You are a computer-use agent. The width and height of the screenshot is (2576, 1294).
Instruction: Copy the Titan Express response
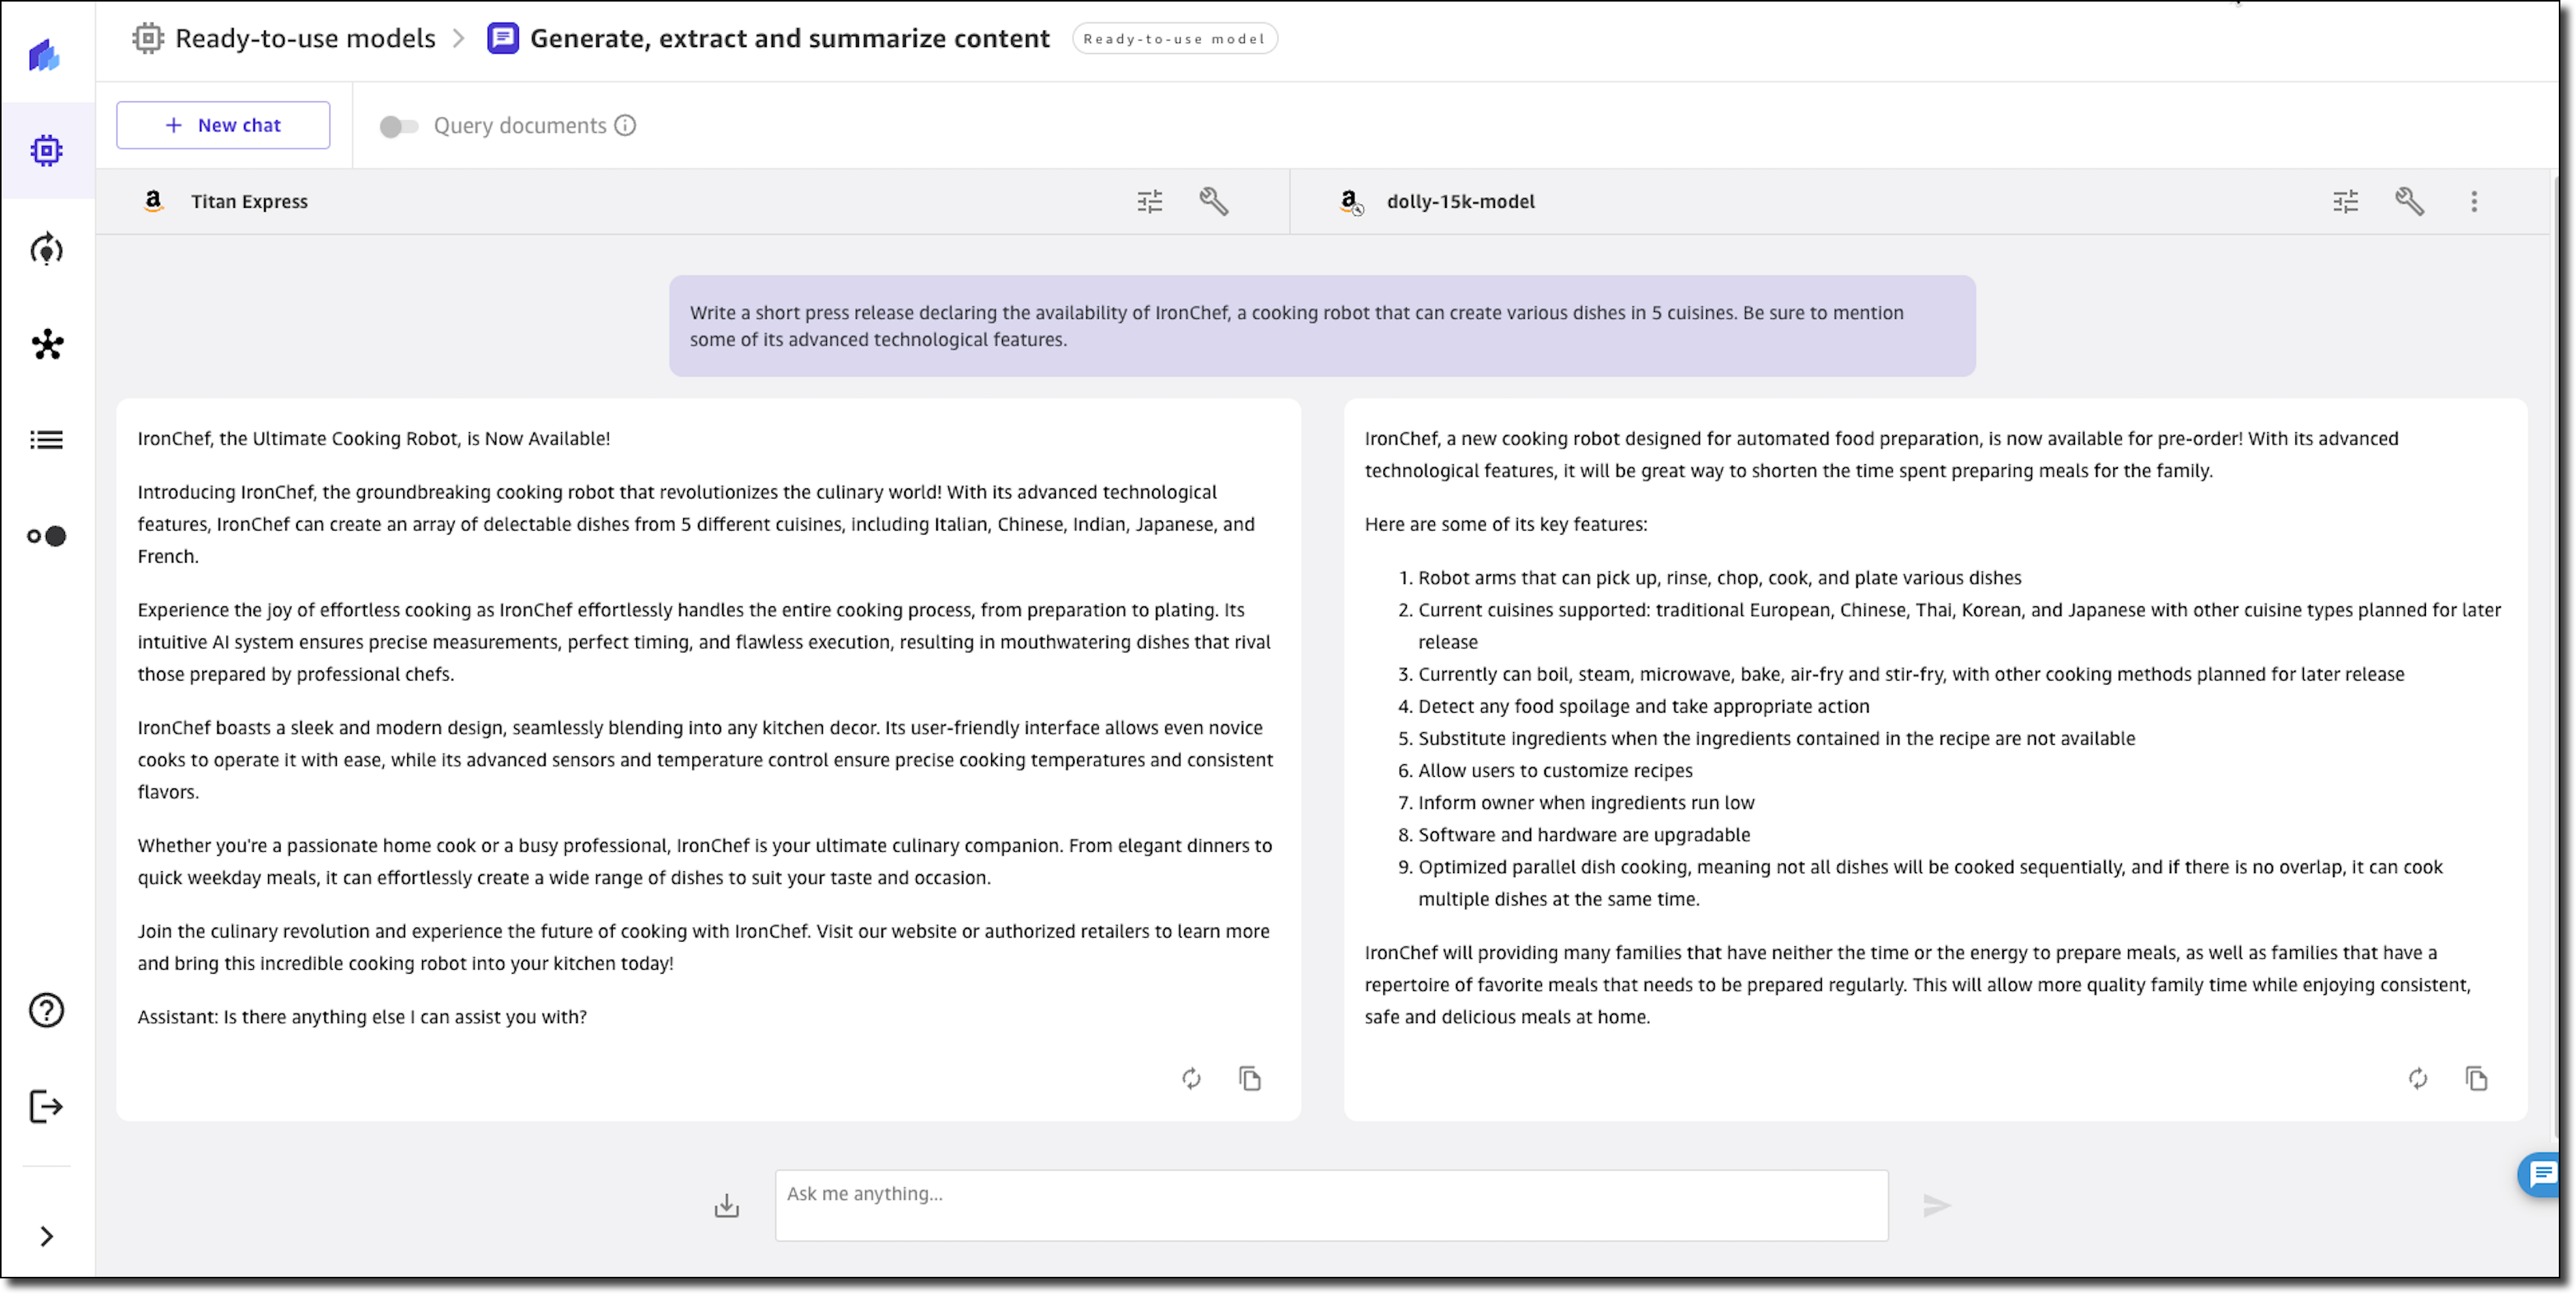point(1249,1078)
